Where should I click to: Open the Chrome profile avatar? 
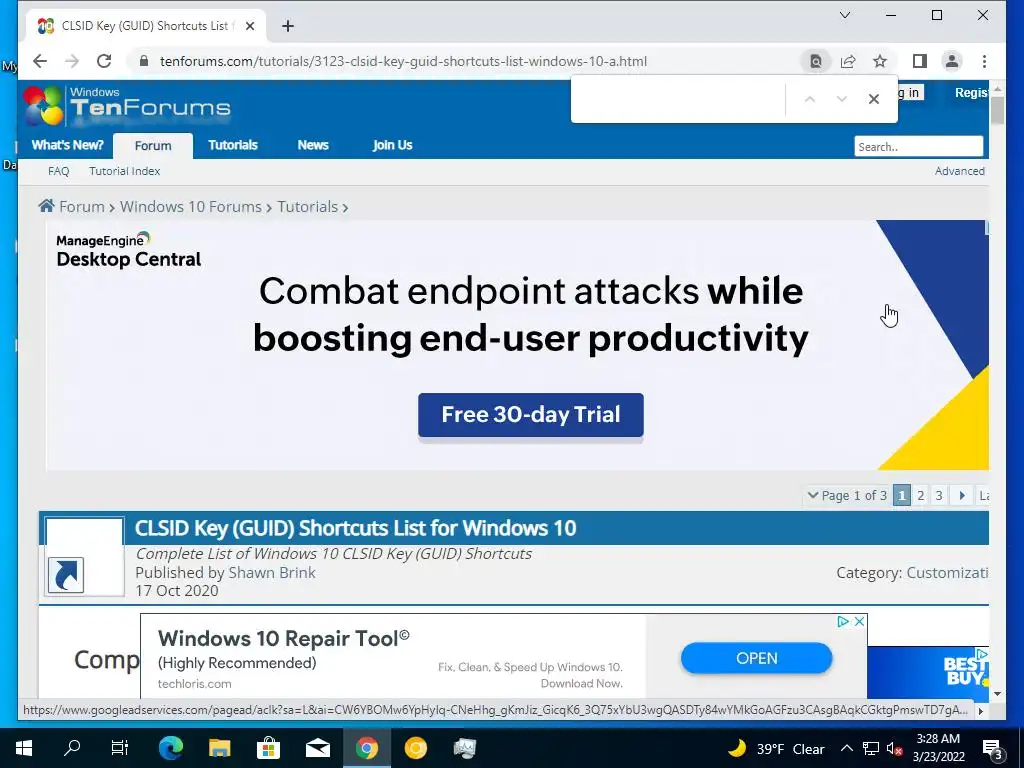[952, 61]
